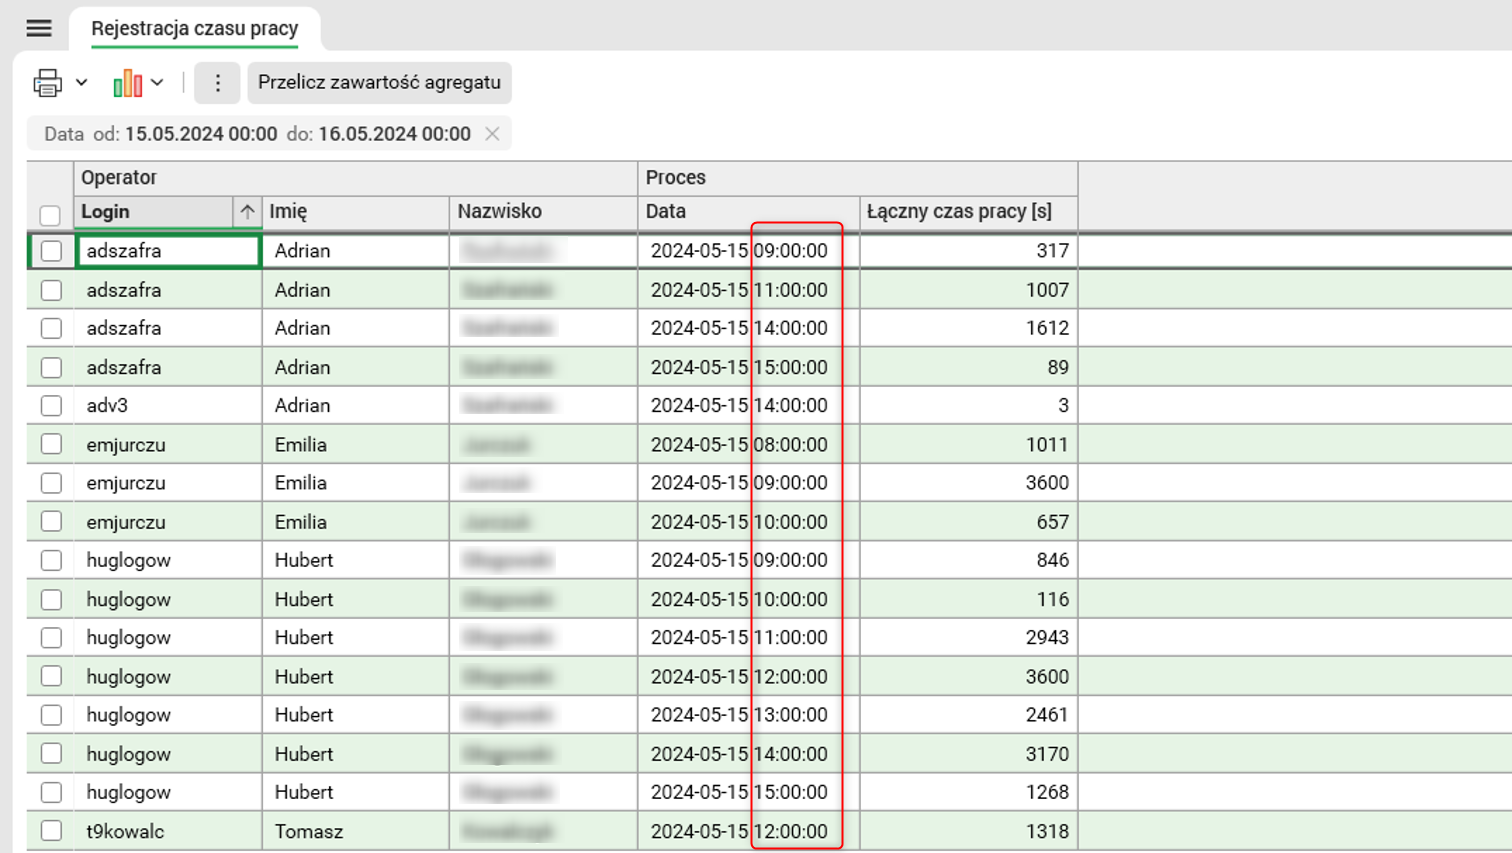Check the adszafra row with 1612 seconds
This screenshot has height=853, width=1512.
51,328
